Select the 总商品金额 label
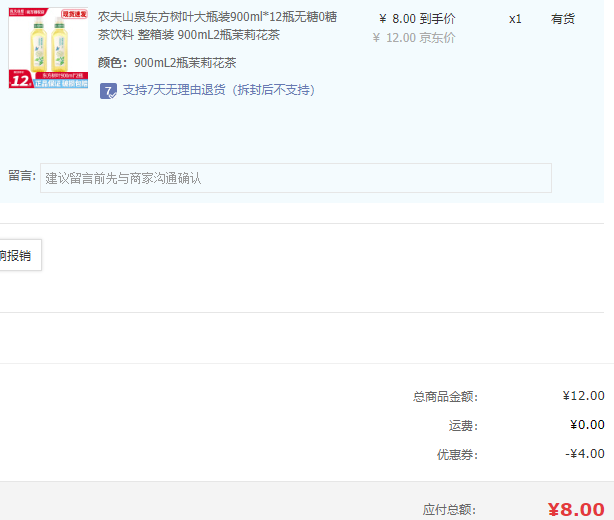The image size is (614, 520). (x=445, y=397)
